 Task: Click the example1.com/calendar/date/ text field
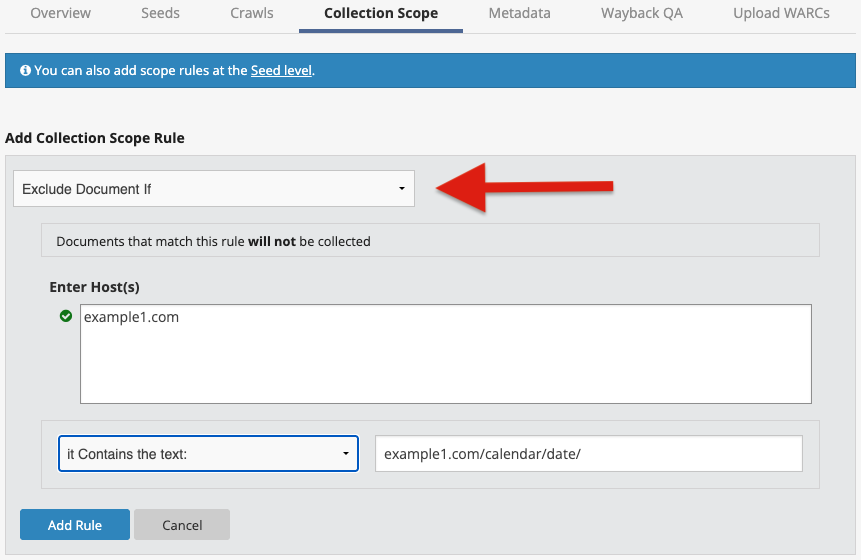pos(589,453)
